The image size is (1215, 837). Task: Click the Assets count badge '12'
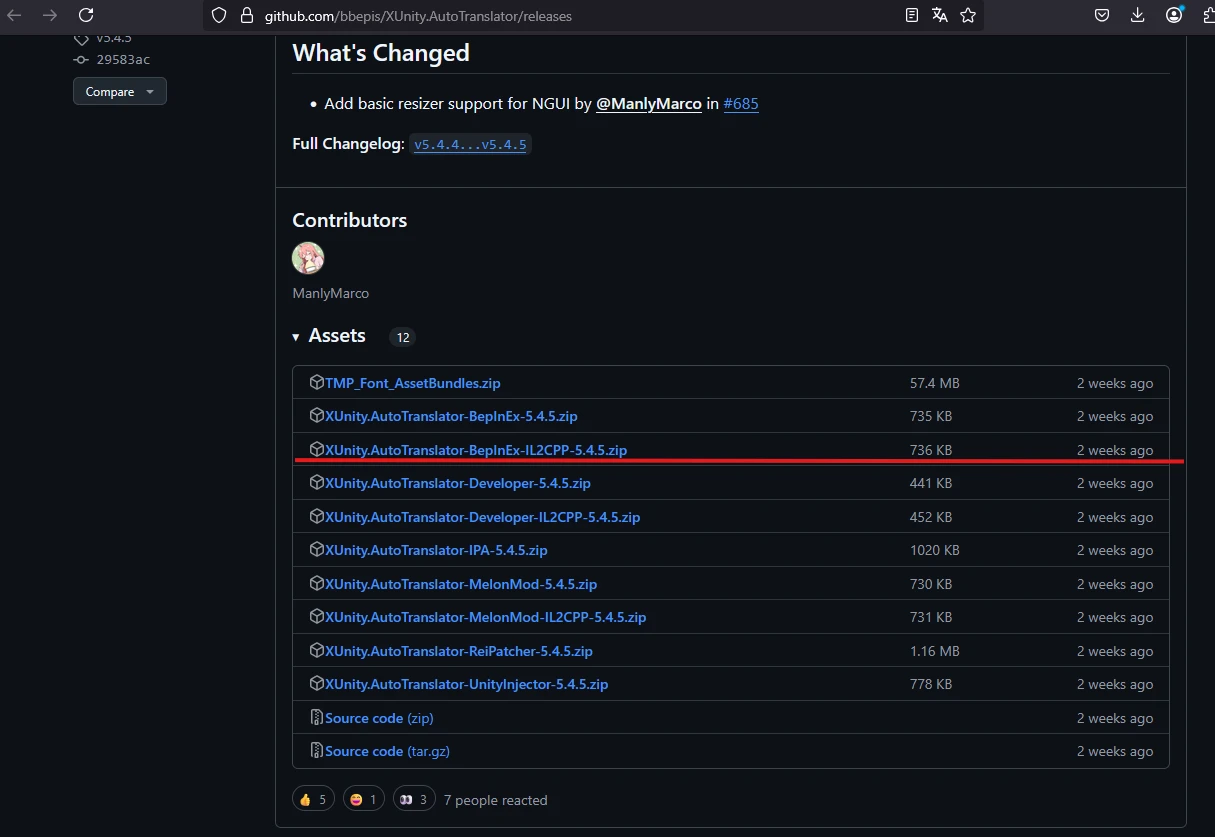[x=403, y=337]
